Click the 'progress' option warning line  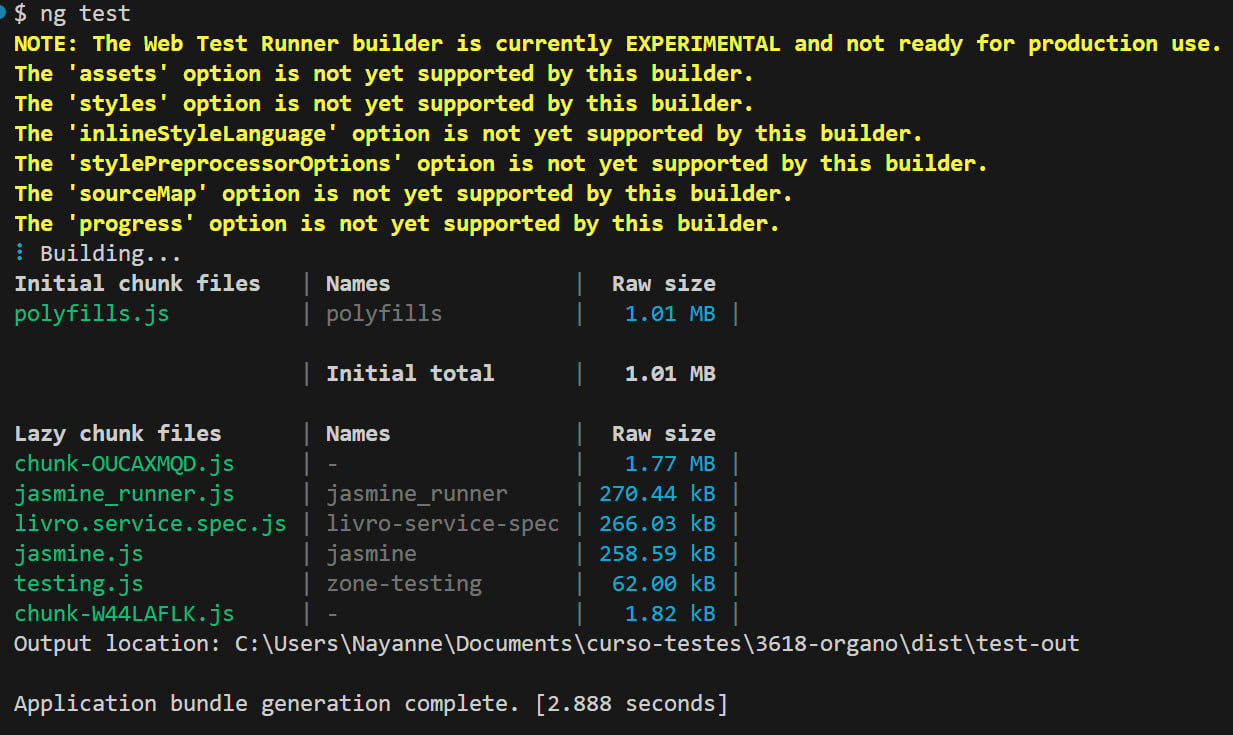tap(397, 224)
